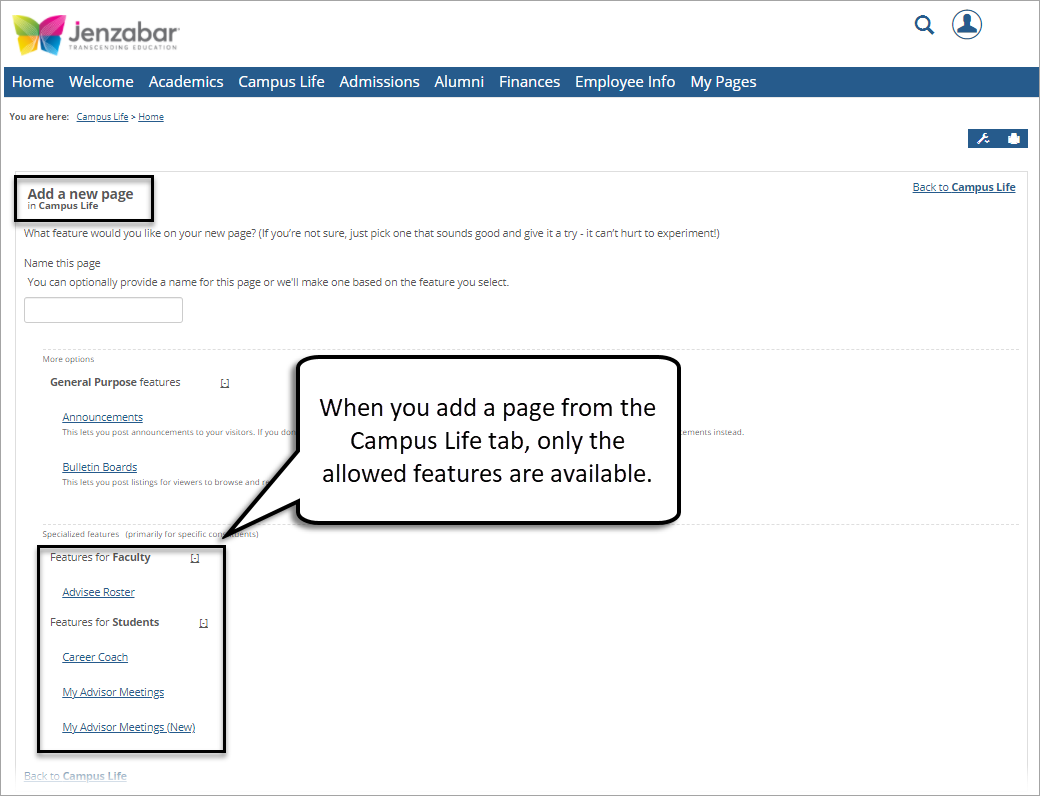This screenshot has height=796, width=1040.
Task: Focus the Name this page text box
Action: pyautogui.click(x=103, y=310)
